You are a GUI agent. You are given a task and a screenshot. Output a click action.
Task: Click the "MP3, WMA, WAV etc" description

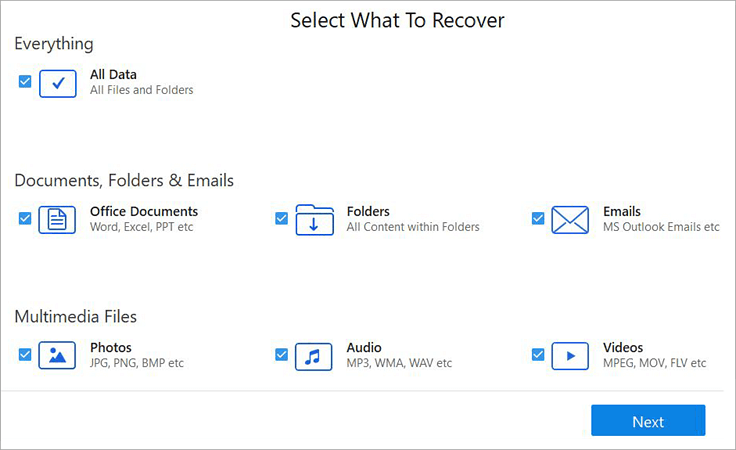[399, 363]
